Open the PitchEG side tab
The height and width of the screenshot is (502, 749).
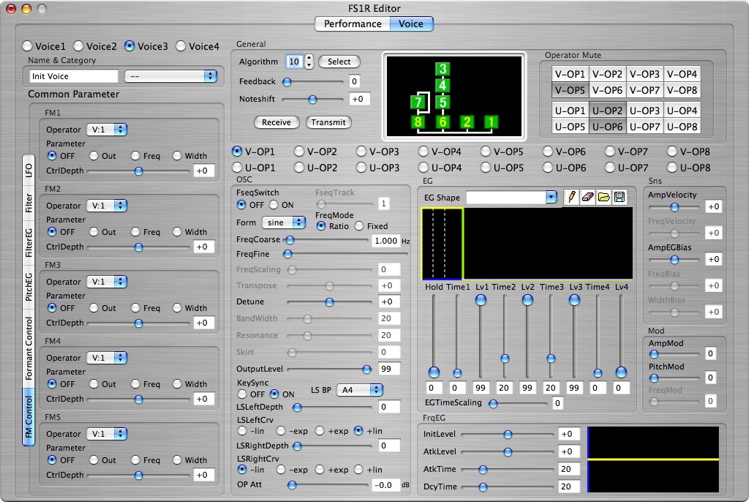(29, 287)
